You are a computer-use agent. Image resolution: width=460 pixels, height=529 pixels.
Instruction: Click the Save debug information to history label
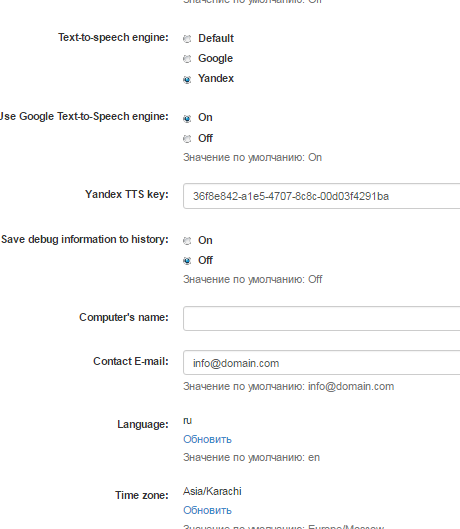[x=85, y=239]
